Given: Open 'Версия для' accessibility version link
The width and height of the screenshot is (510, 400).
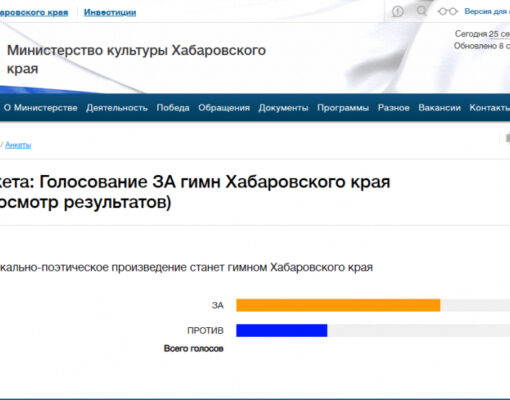Looking at the screenshot, I should [x=487, y=11].
